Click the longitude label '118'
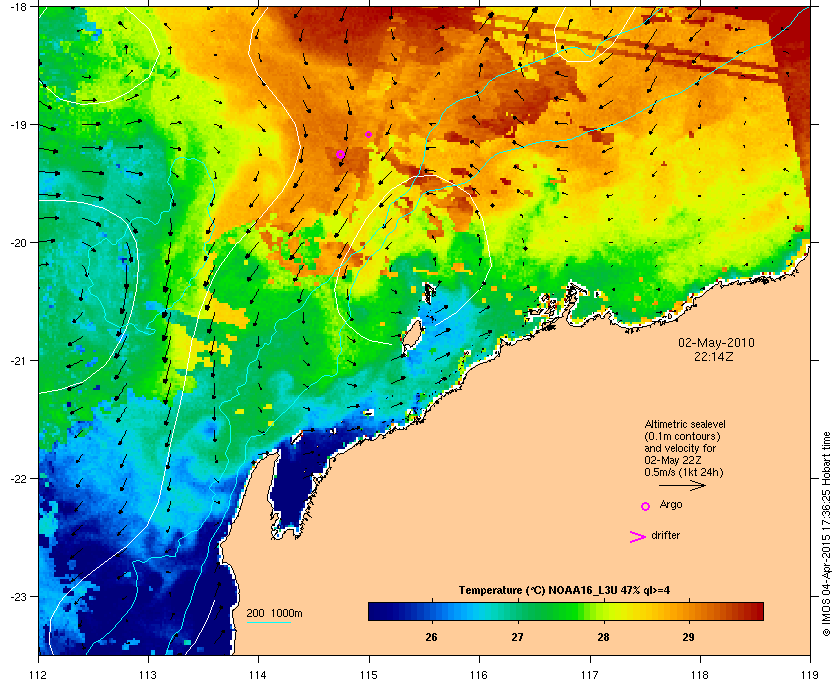 pos(700,675)
